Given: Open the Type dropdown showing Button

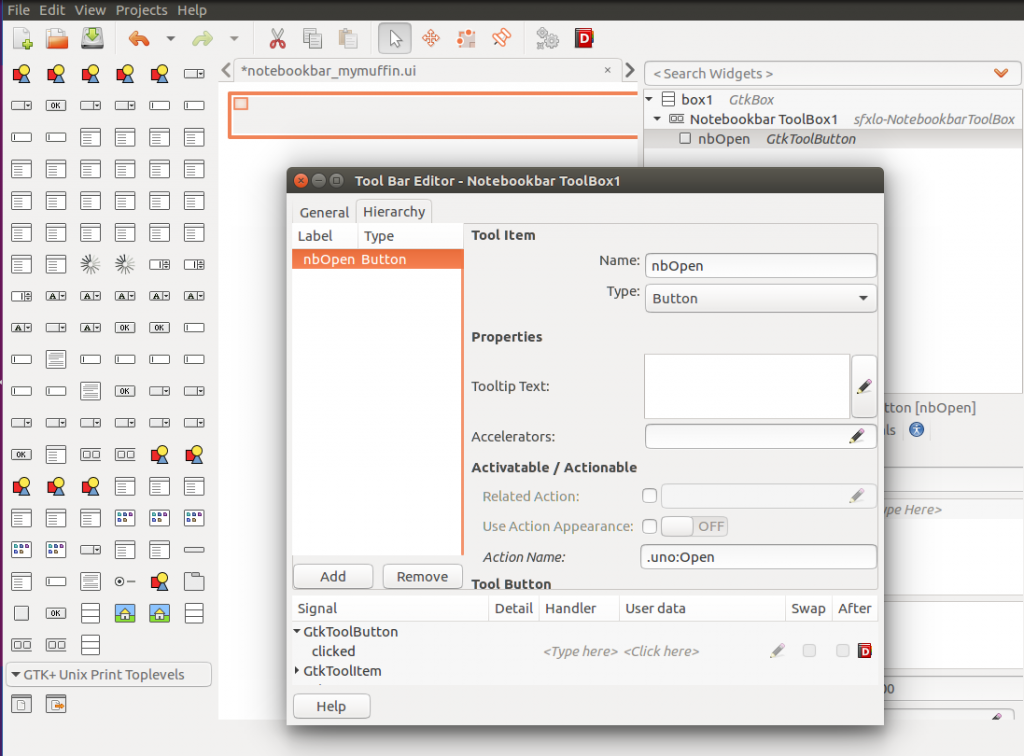Looking at the screenshot, I should pyautogui.click(x=760, y=298).
